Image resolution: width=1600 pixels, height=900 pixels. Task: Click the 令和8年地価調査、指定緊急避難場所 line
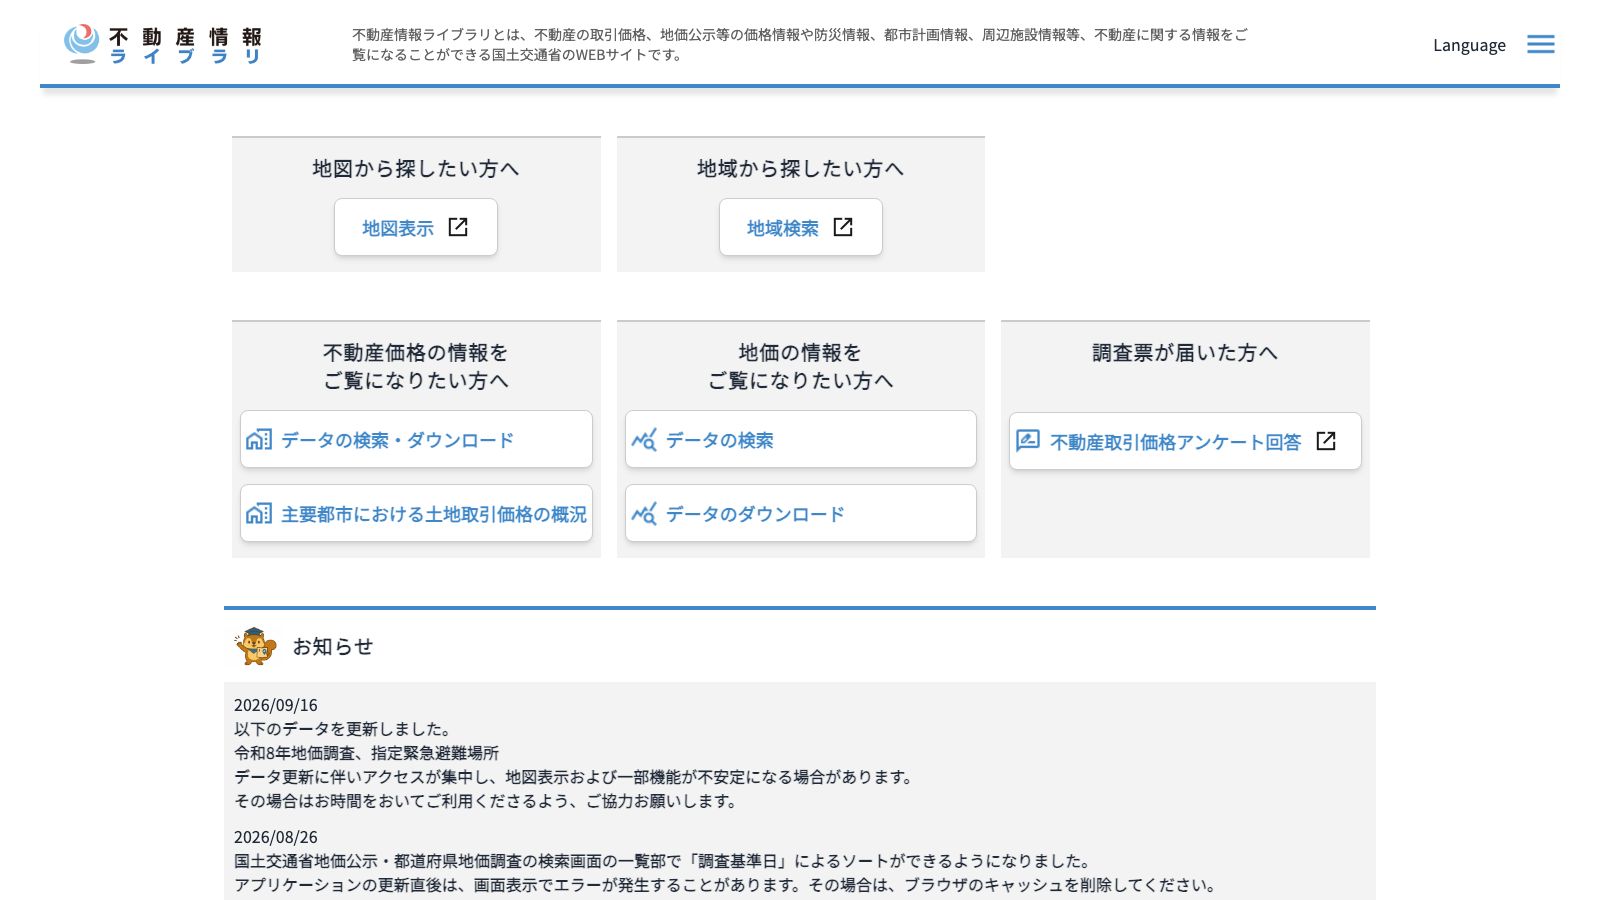(x=366, y=753)
